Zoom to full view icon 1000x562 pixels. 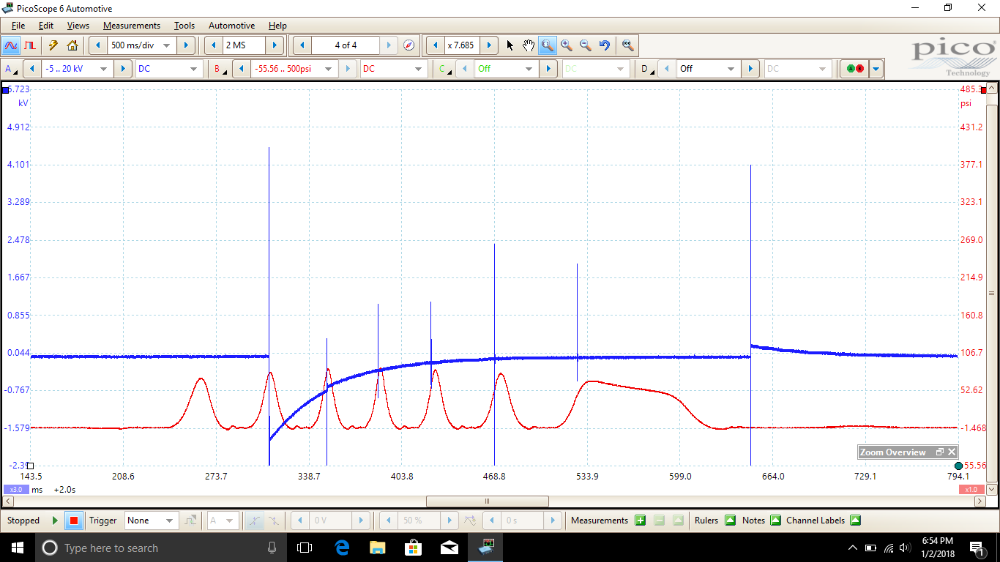pos(628,45)
